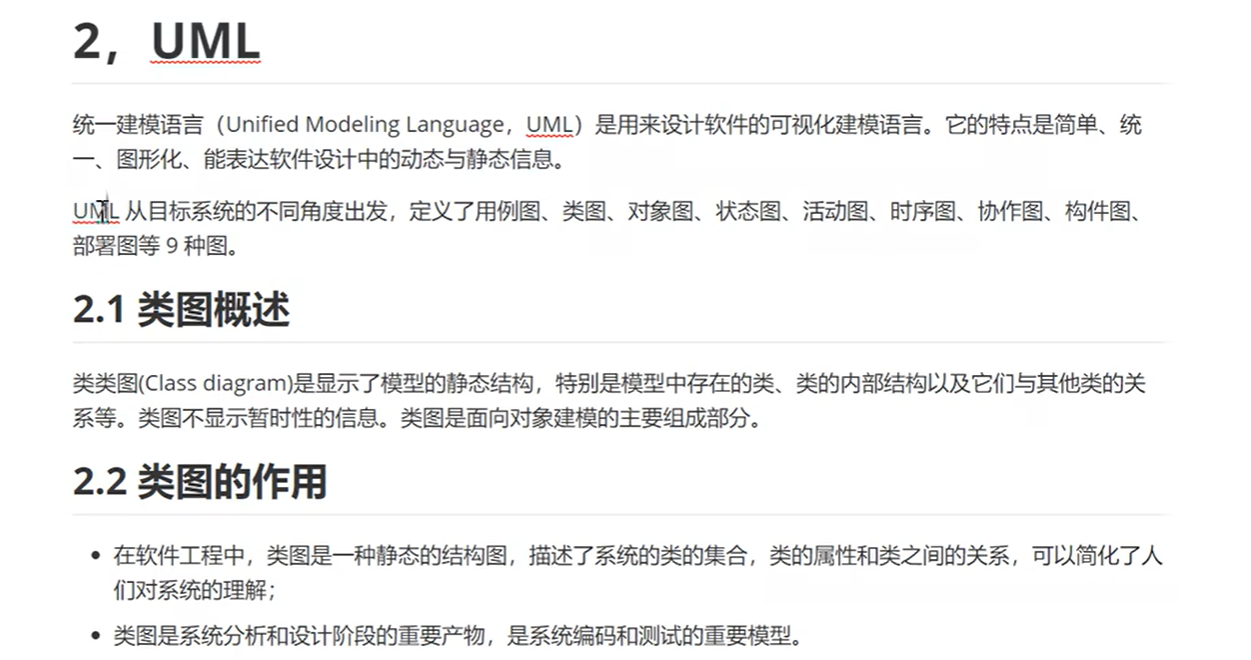This screenshot has width=1251, height=660.
Task: Click the UML word starting the second paragraph
Action: [x=95, y=211]
